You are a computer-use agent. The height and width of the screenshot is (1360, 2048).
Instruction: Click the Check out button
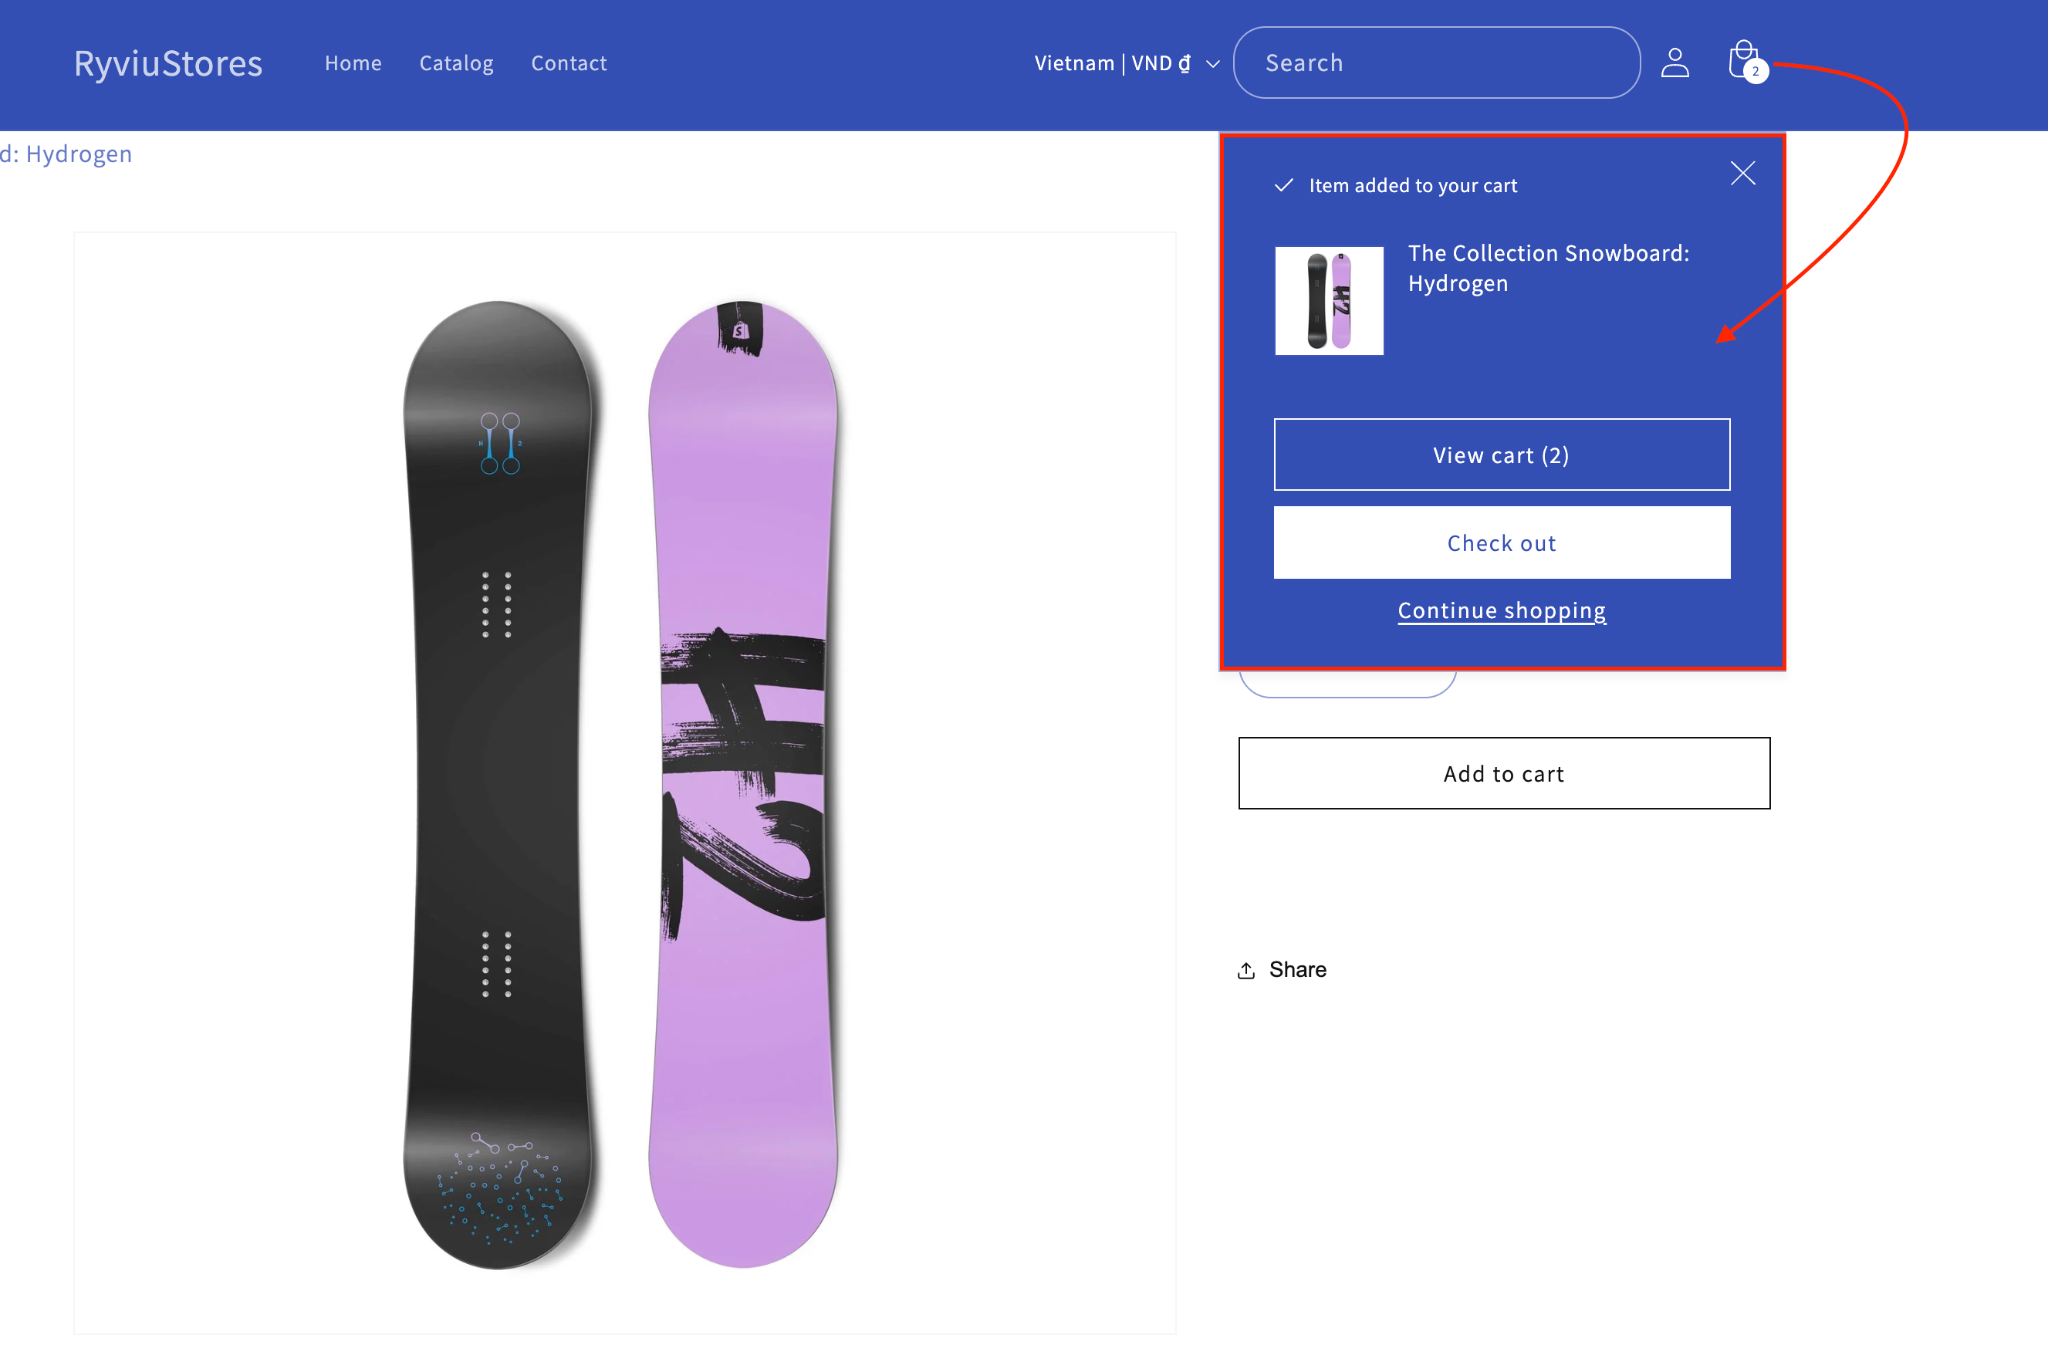[1502, 543]
